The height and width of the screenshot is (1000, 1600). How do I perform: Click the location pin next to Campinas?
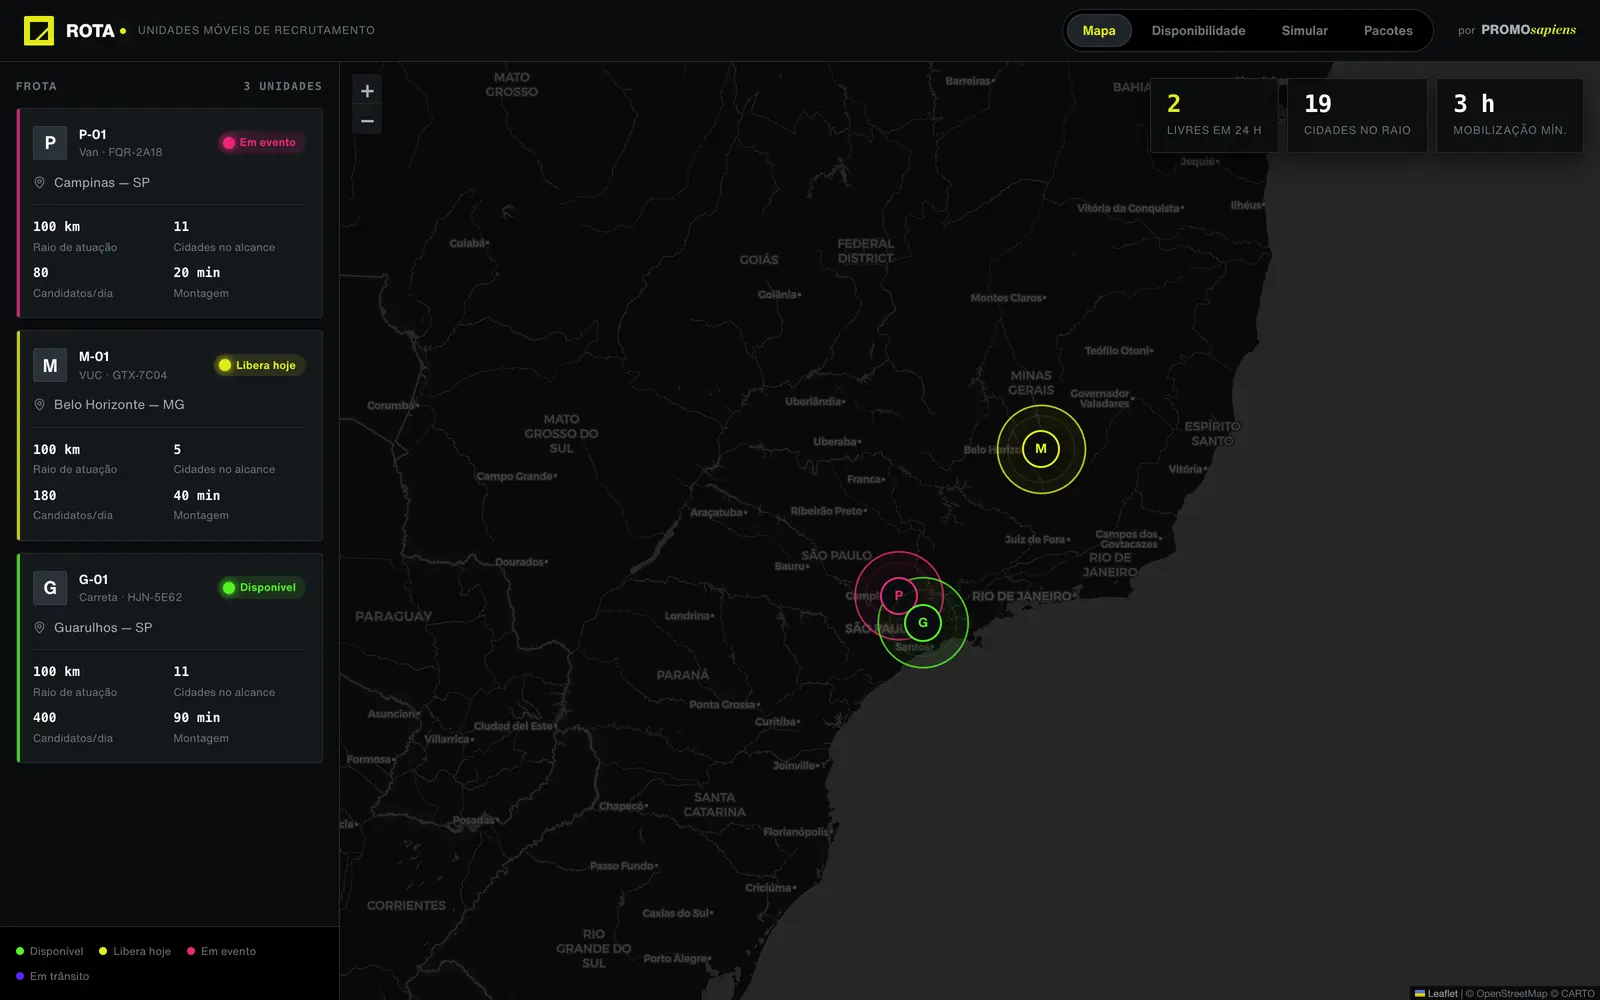tap(40, 183)
